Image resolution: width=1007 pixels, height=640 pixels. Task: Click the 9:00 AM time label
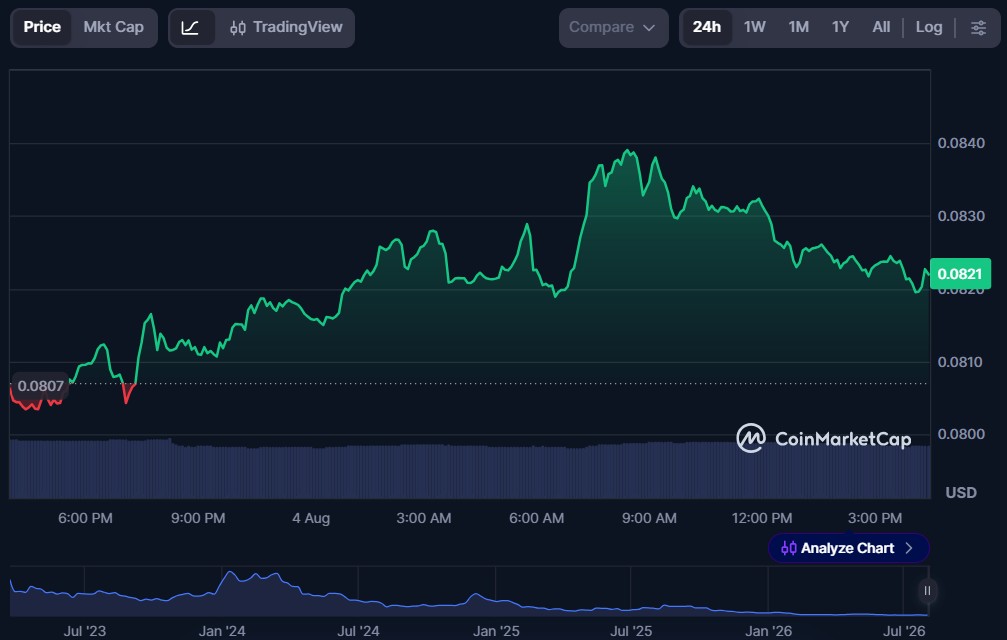tap(649, 518)
